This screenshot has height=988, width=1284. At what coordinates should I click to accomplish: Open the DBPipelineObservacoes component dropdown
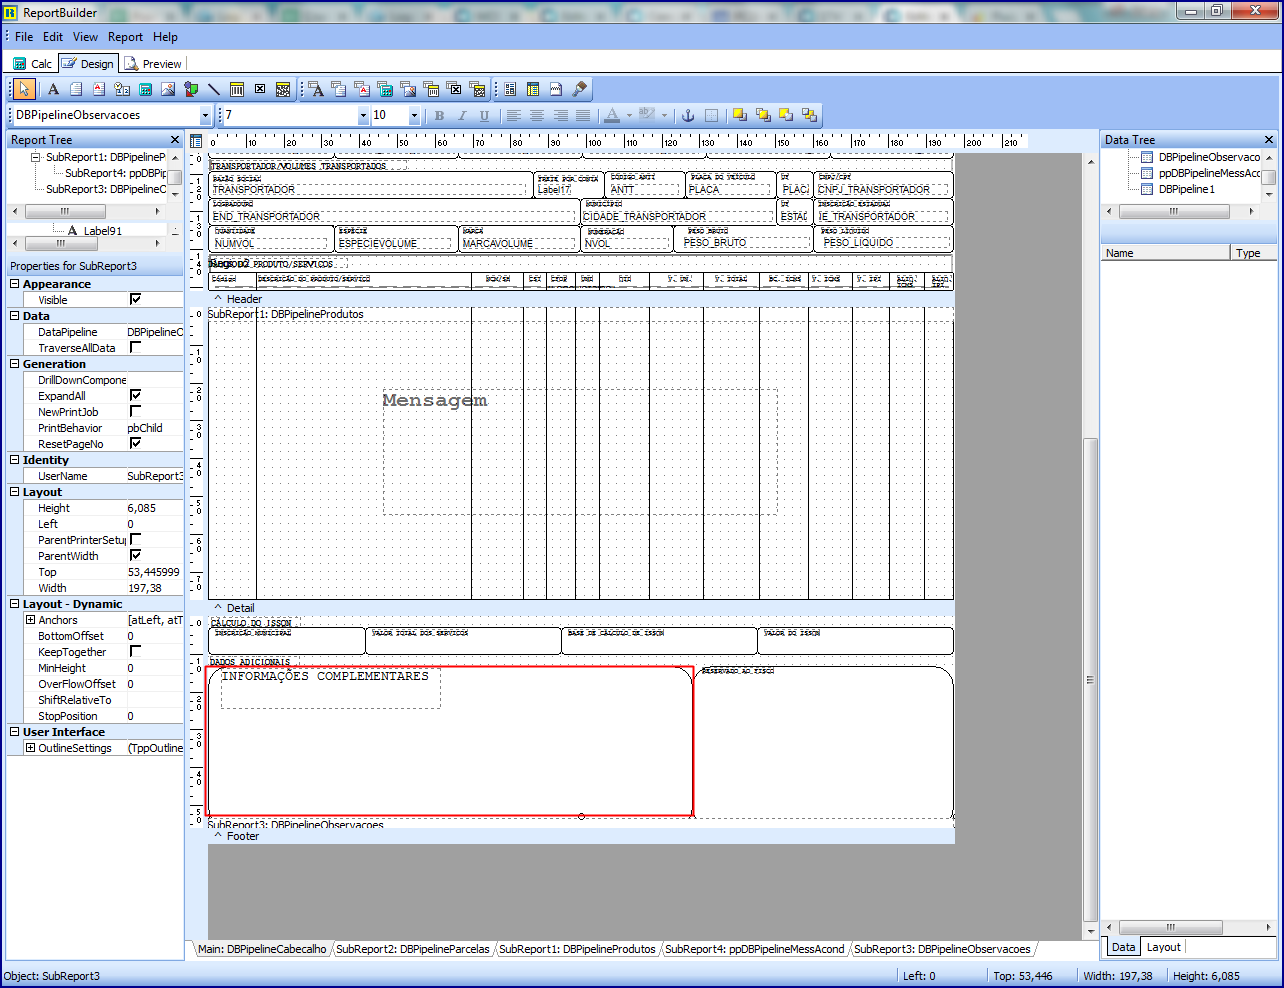pos(206,115)
